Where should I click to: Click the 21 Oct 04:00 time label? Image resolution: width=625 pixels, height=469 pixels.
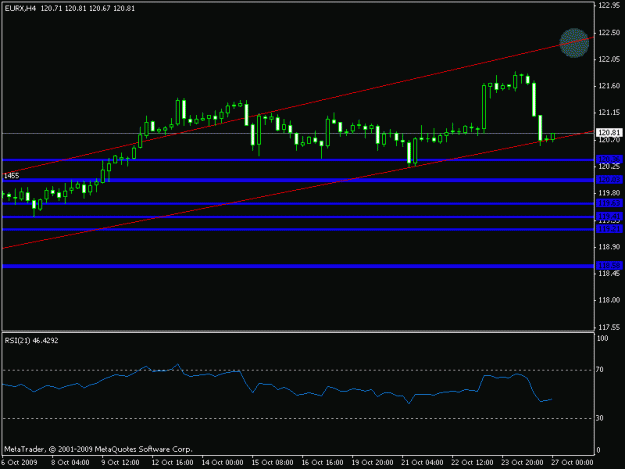coord(423,463)
